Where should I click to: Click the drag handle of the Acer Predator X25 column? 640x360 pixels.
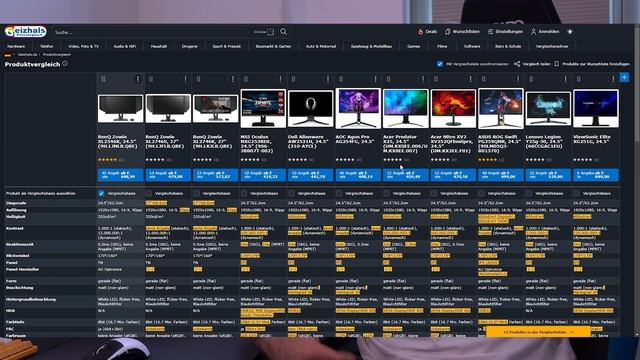tap(388, 79)
